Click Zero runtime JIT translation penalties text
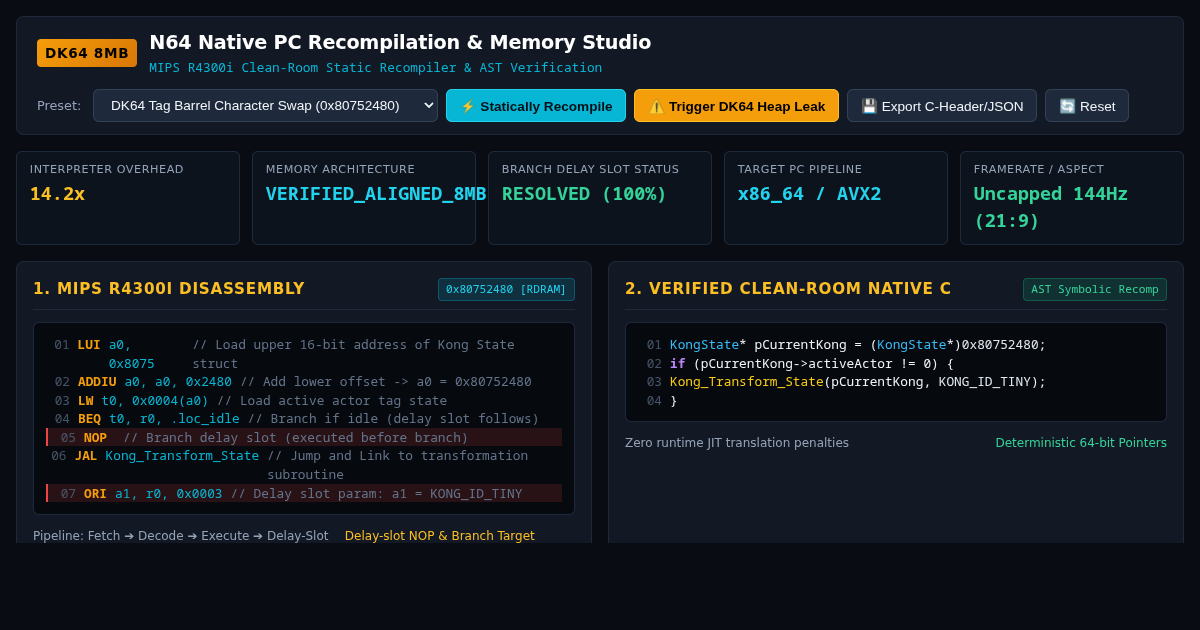Screen dimensions: 1200x630 737,443
